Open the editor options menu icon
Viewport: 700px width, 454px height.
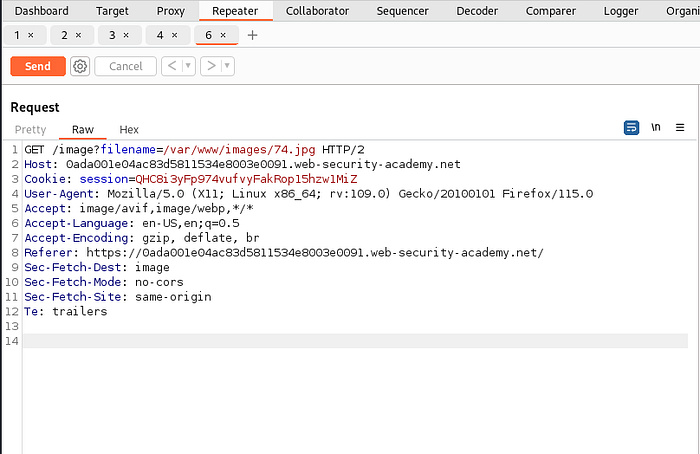[x=680, y=128]
